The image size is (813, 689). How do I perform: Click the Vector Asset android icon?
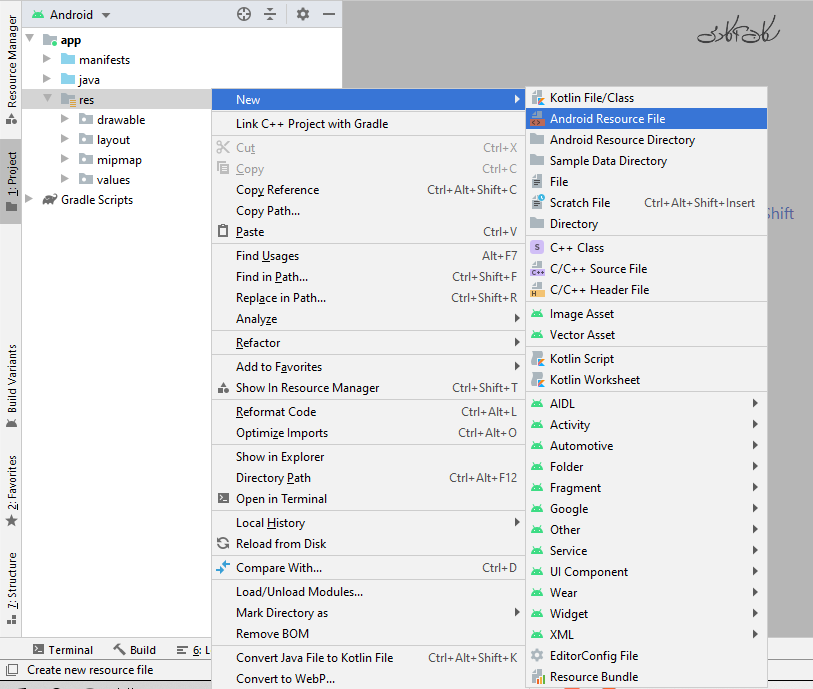click(x=538, y=335)
